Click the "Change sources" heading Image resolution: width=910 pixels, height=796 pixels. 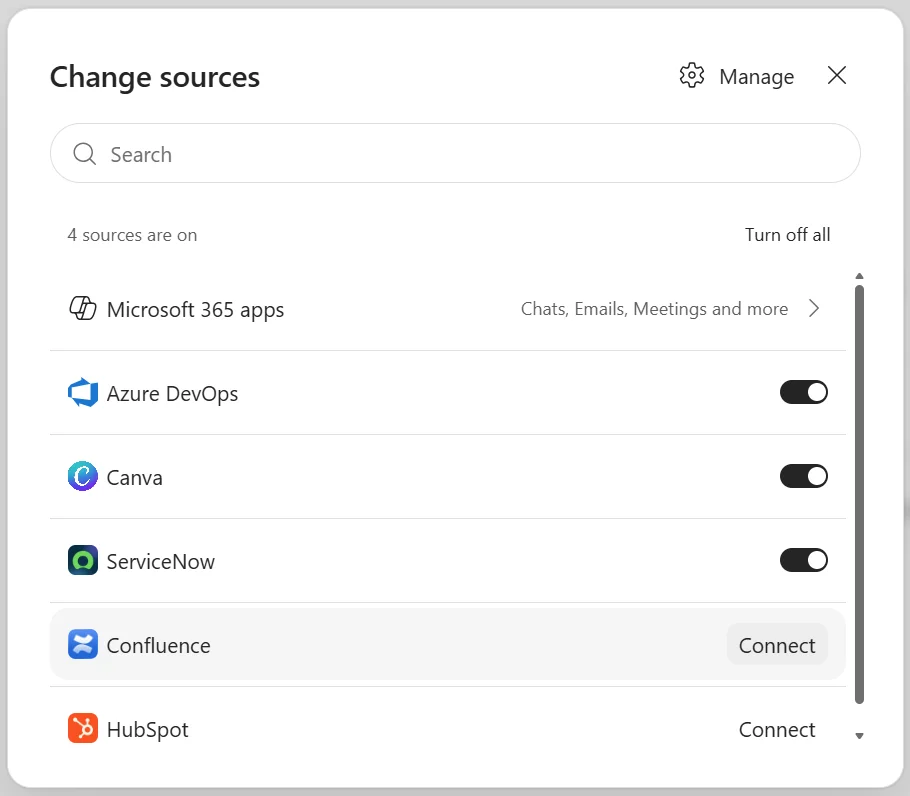[x=155, y=77]
